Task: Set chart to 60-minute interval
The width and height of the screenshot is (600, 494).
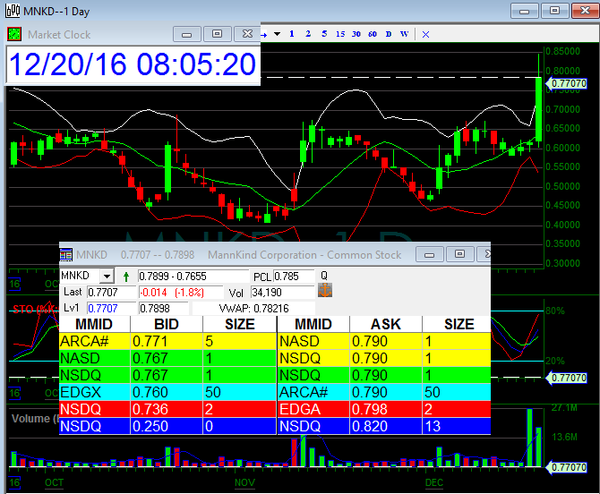Action: coord(372,34)
